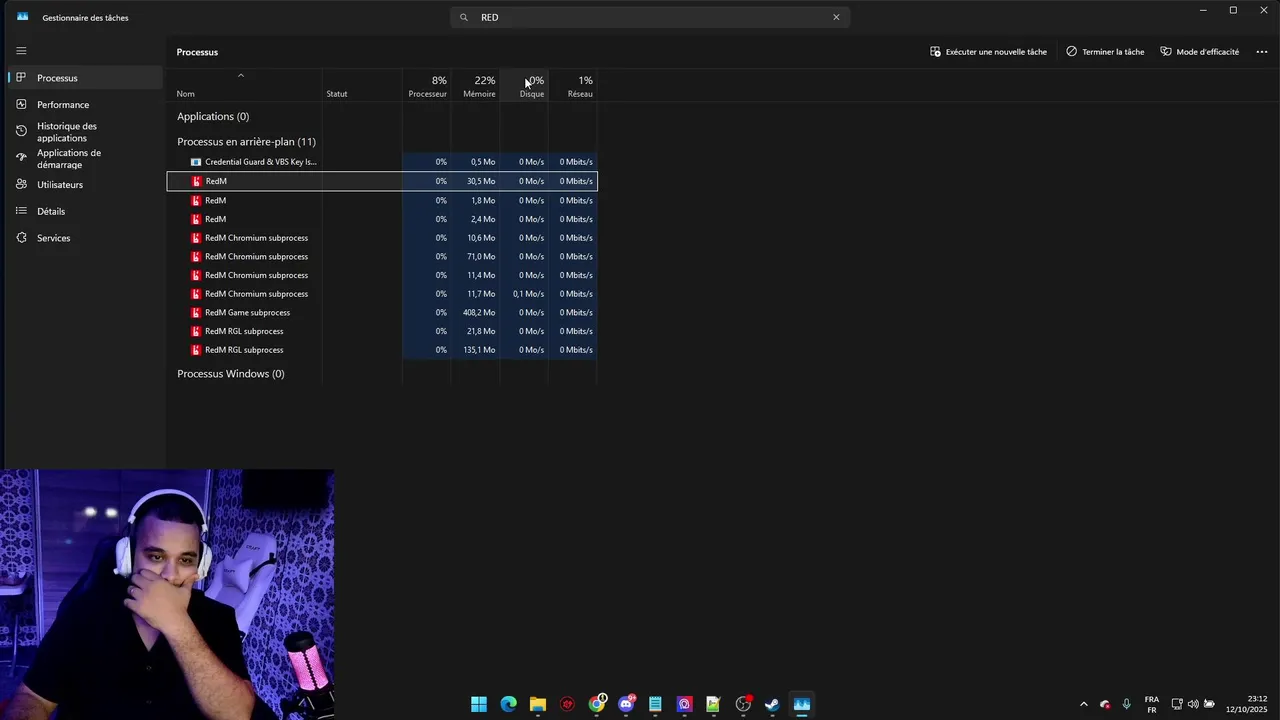
Task: Open the purple app taskbar icon
Action: coord(684,704)
